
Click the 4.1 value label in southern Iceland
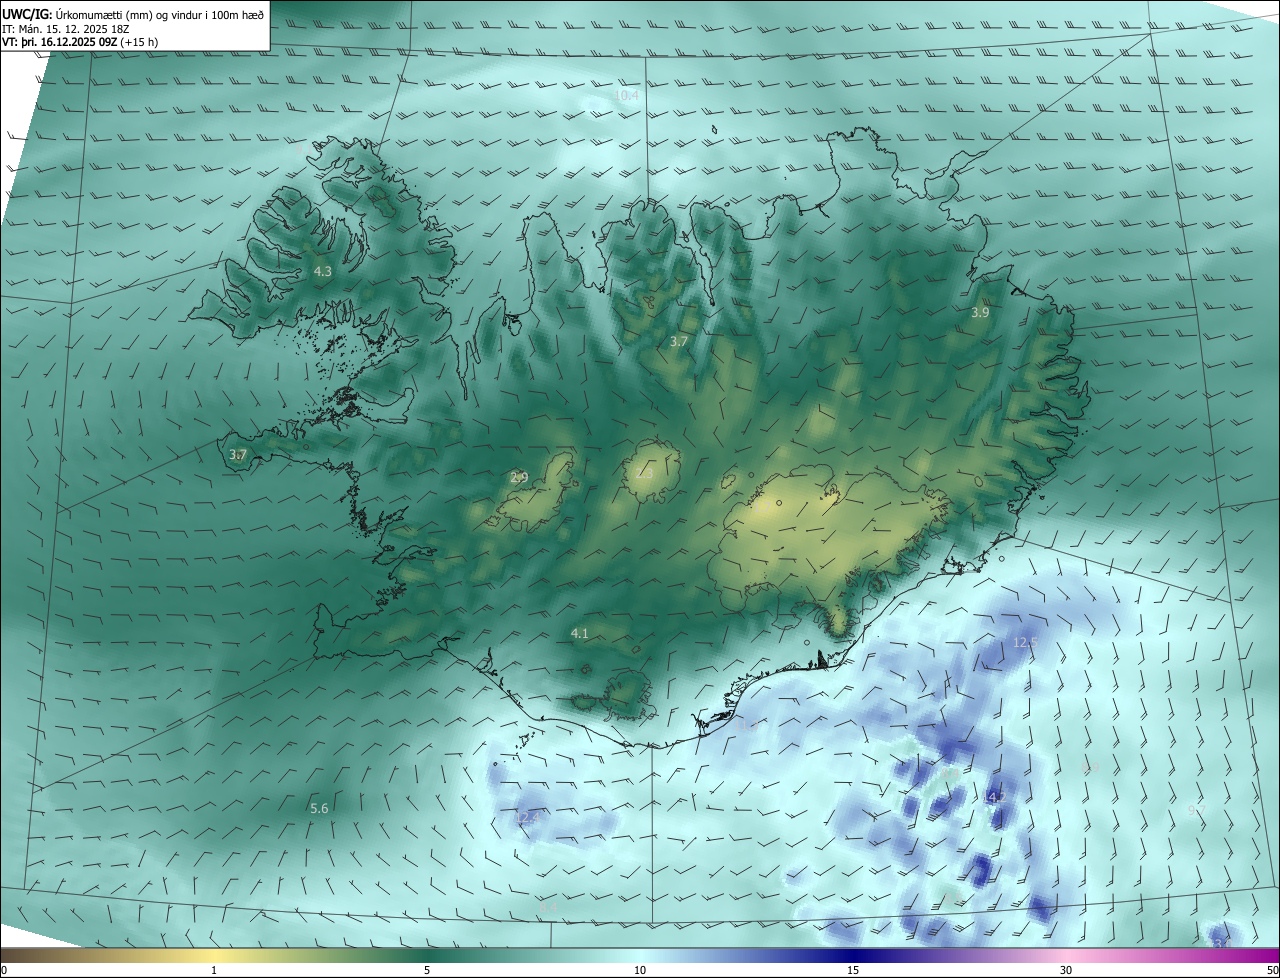point(580,633)
